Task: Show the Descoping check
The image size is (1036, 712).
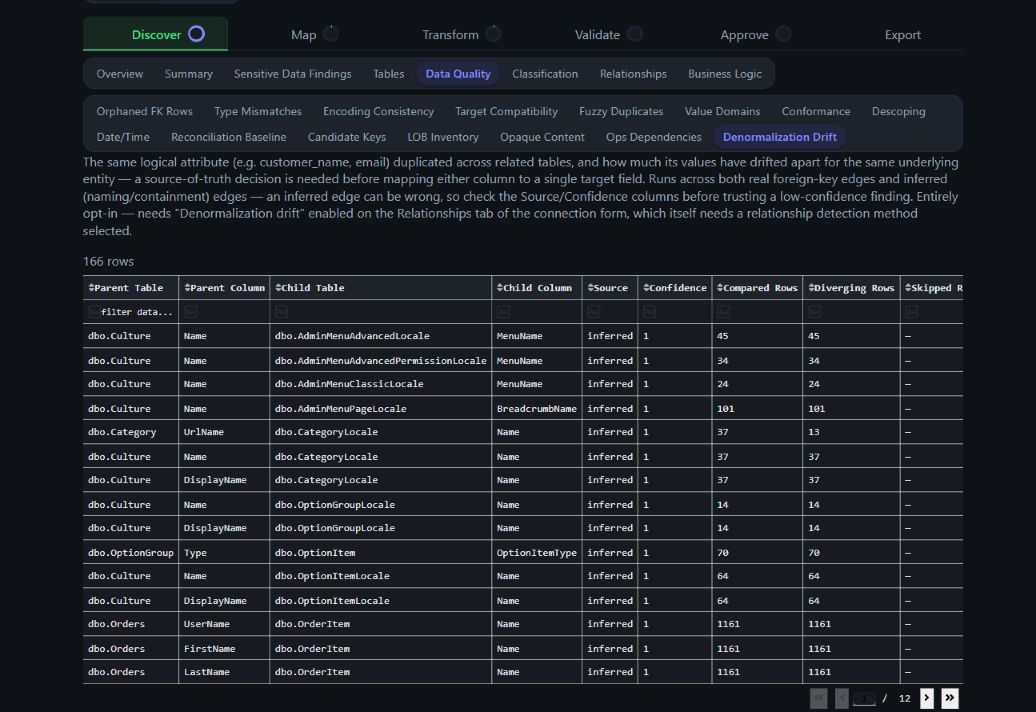Action: point(899,112)
